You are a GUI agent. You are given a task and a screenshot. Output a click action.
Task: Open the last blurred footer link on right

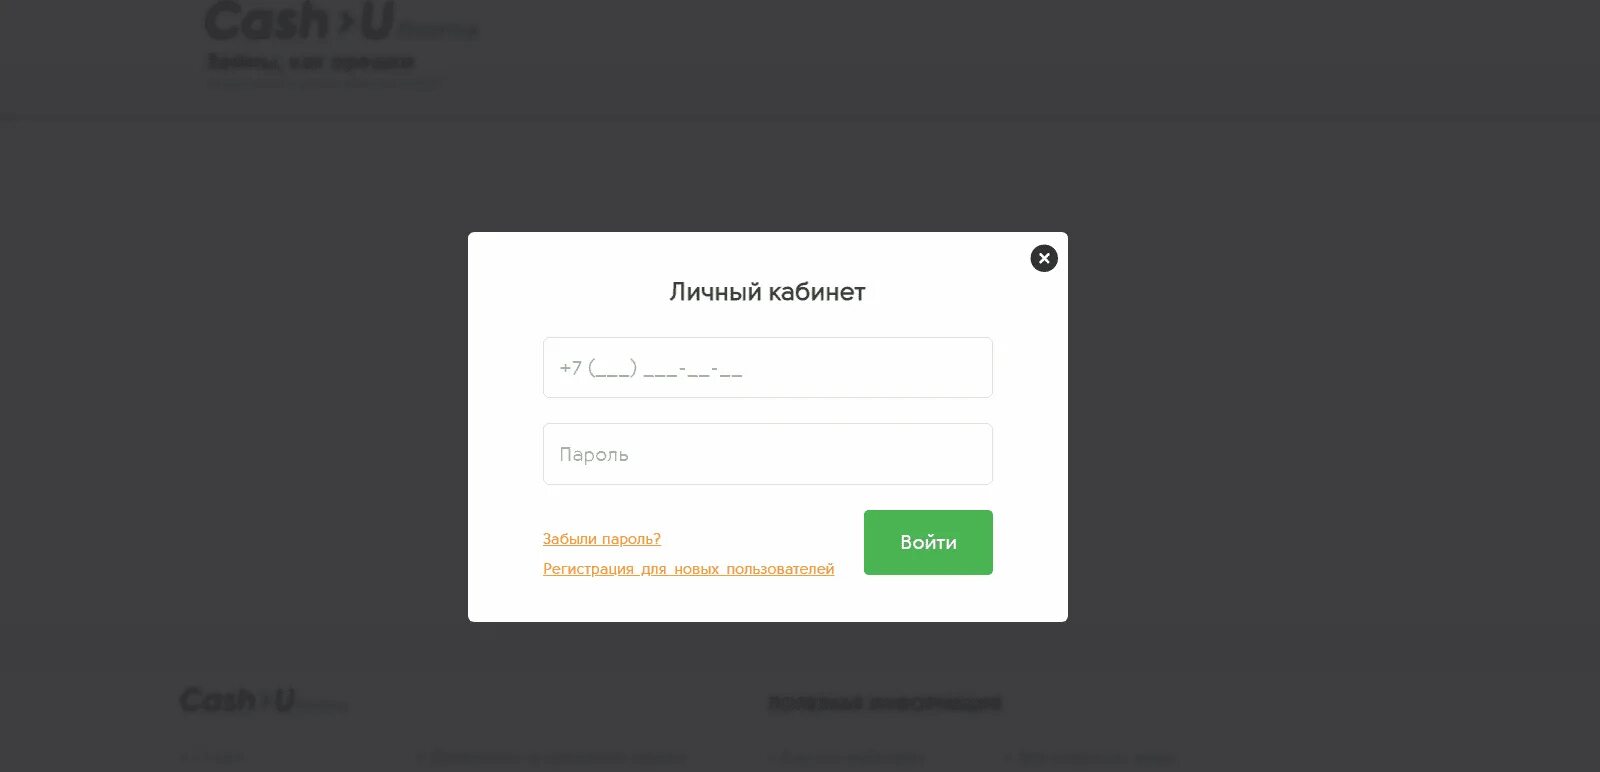1090,758
